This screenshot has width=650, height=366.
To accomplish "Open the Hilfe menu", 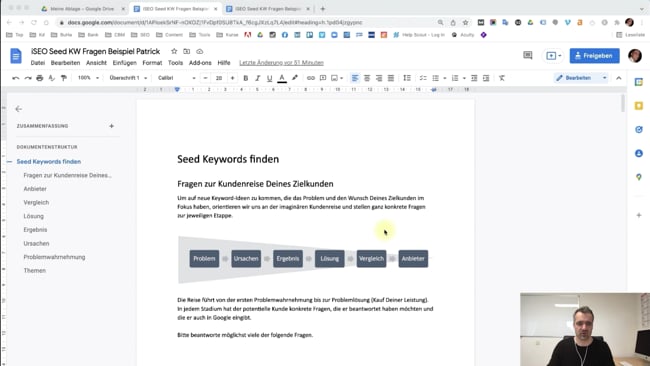I will 224,63.
